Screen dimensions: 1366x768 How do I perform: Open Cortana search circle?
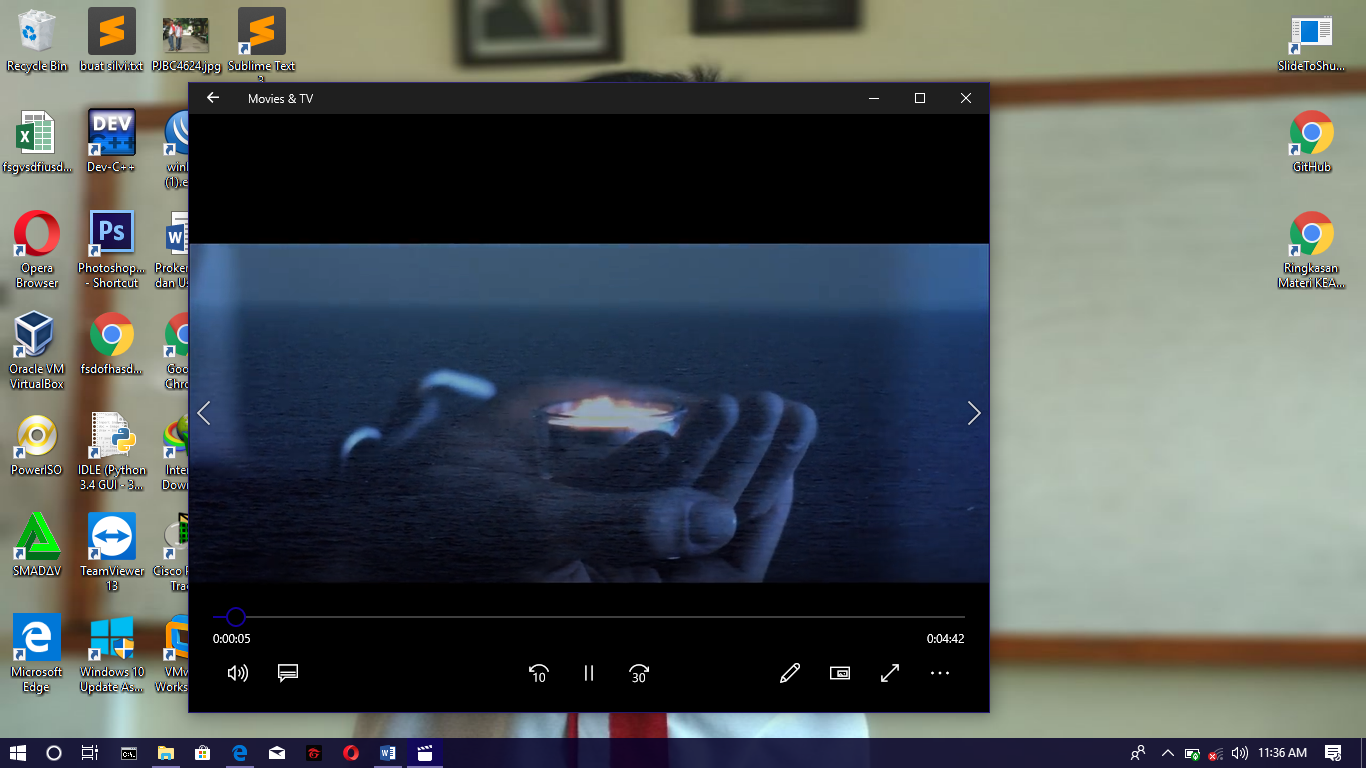54,753
